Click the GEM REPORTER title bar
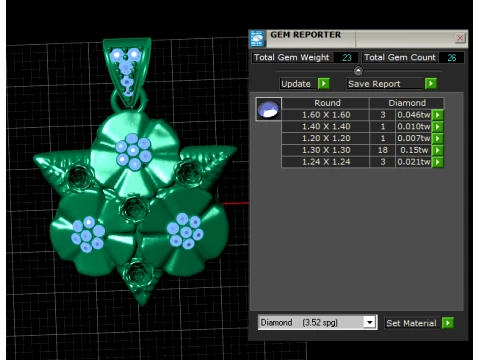The height and width of the screenshot is (360, 480). point(358,38)
